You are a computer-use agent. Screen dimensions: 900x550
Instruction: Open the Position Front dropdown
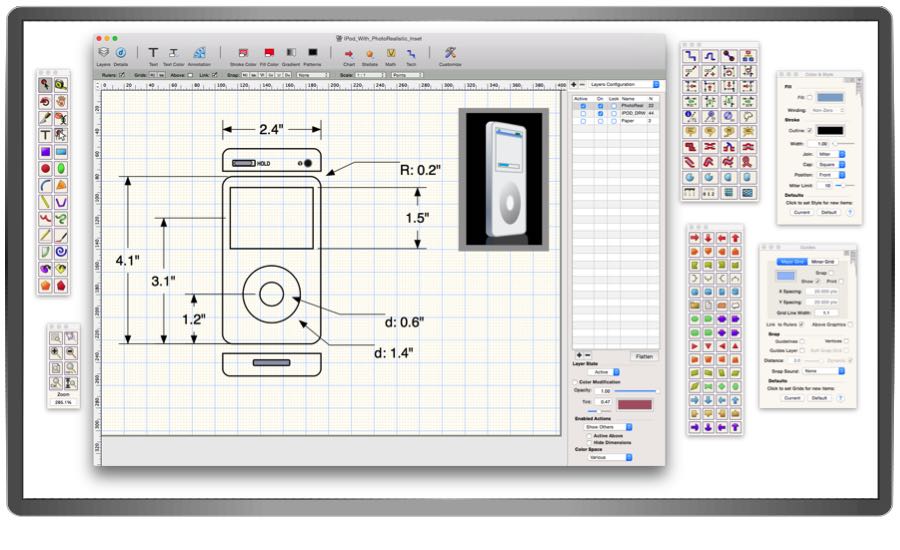click(831, 175)
